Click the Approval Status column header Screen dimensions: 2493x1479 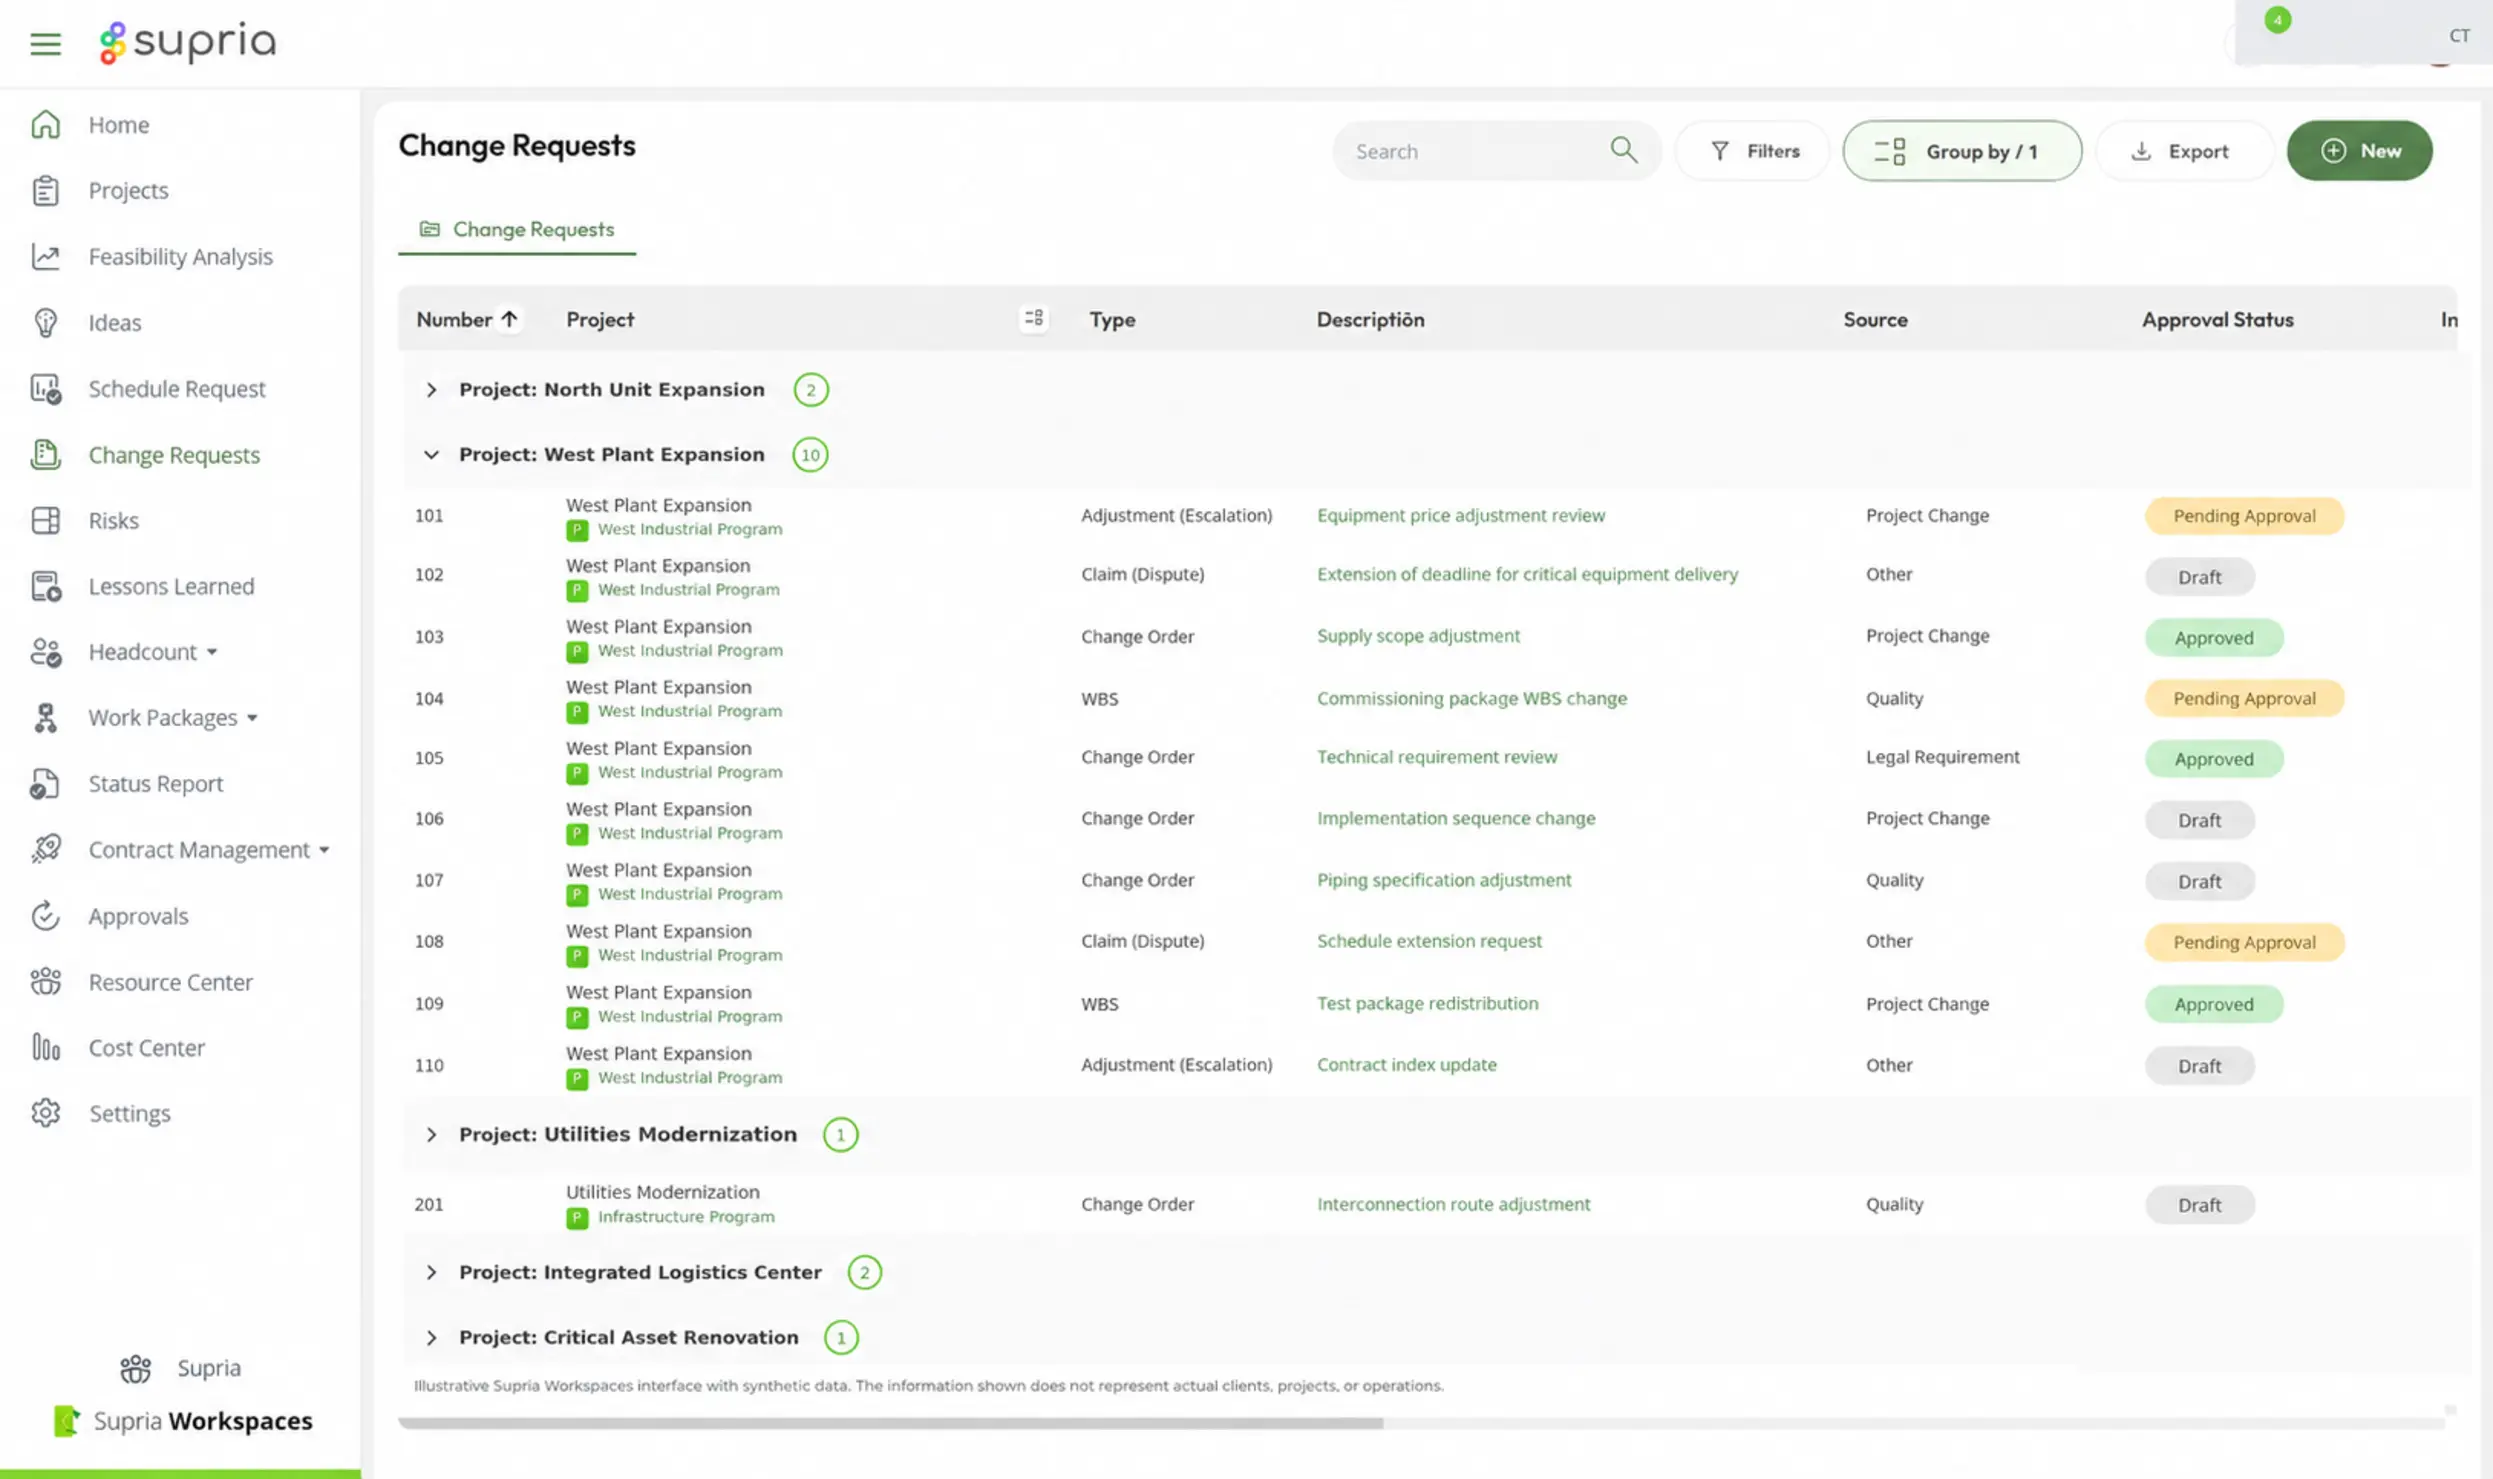coord(2217,319)
